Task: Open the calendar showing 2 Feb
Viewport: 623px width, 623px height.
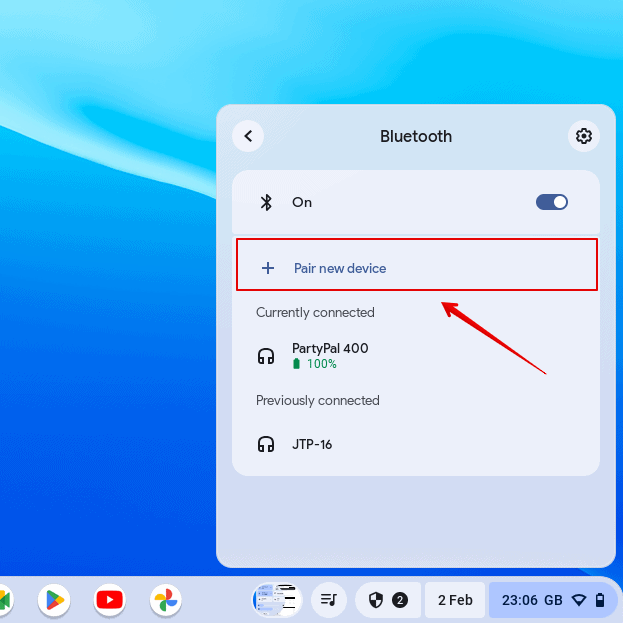Action: coord(455,600)
